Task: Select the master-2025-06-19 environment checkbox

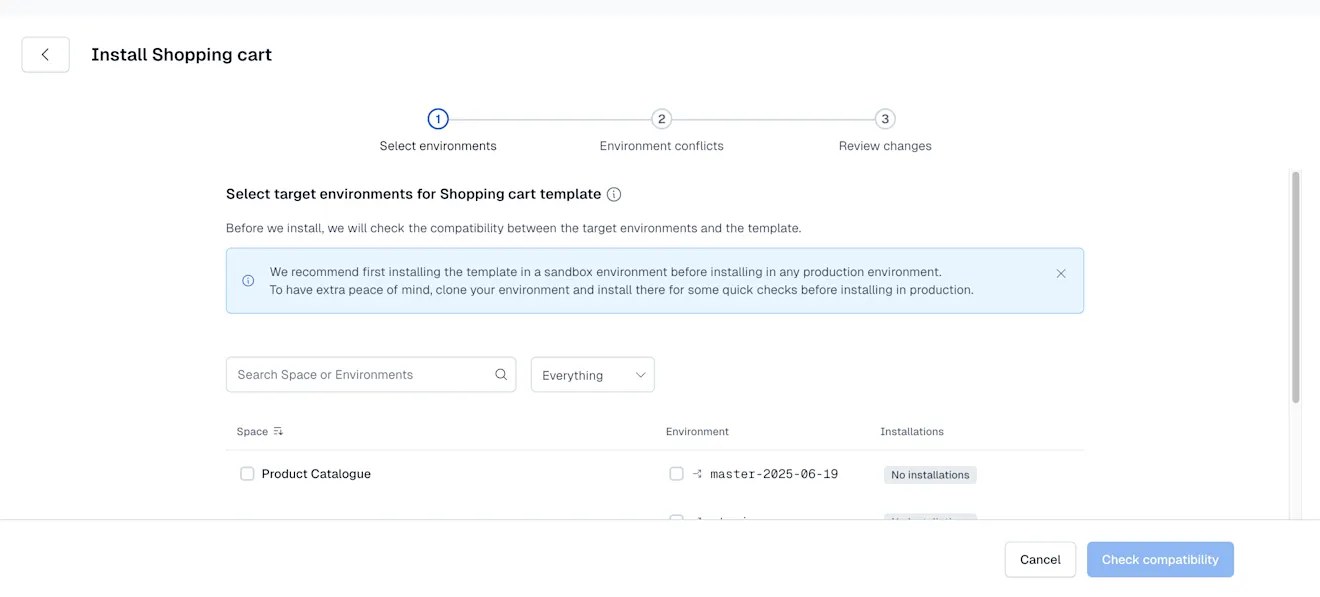Action: pos(676,473)
